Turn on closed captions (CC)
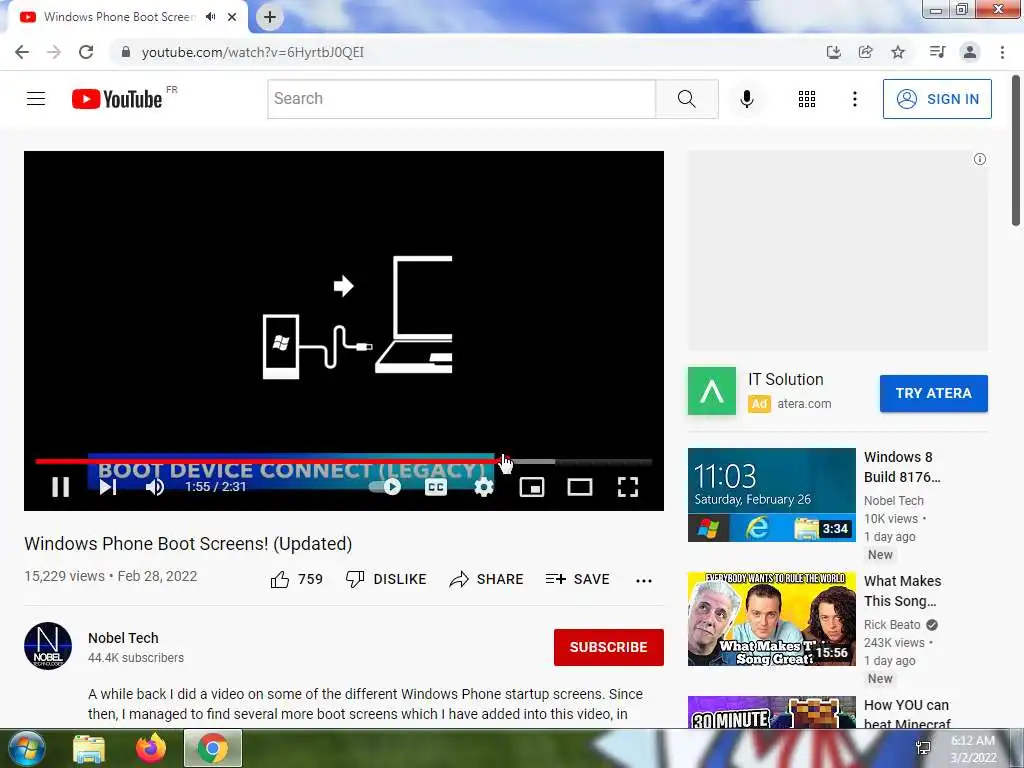This screenshot has height=768, width=1024. 436,487
